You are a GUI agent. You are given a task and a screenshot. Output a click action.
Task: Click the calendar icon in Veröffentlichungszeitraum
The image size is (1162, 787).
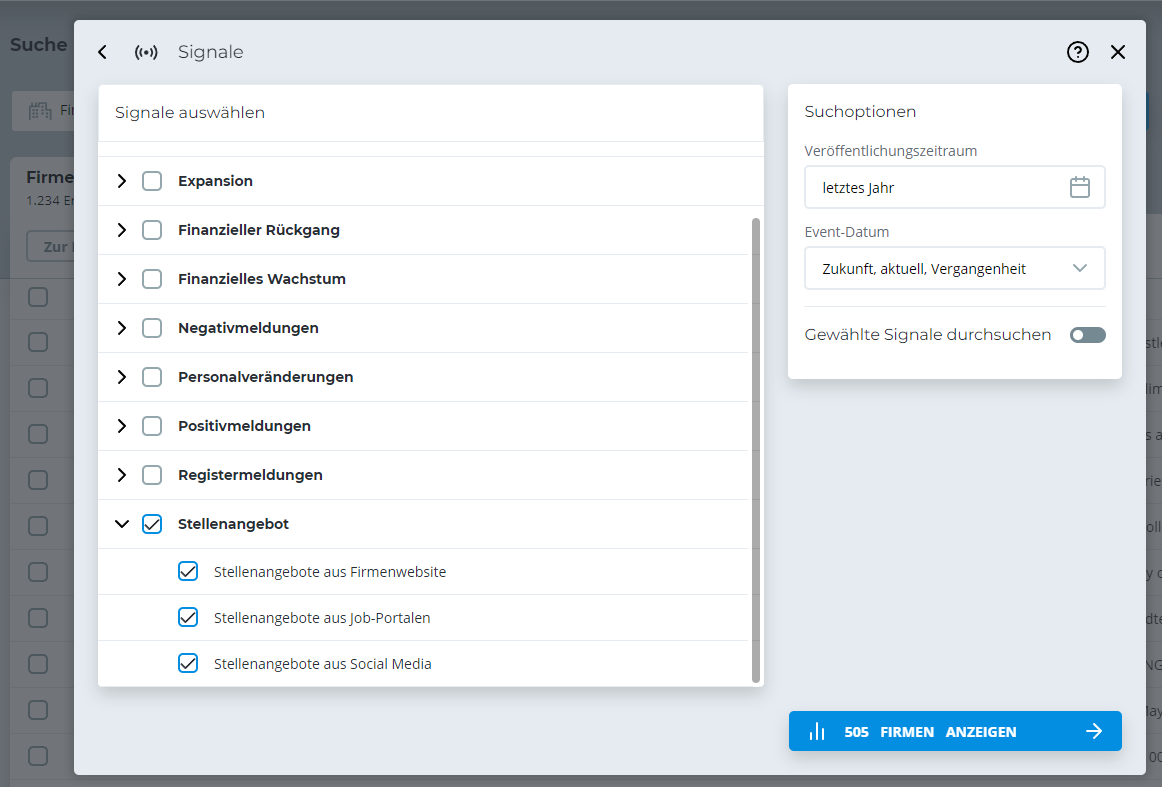point(1079,187)
